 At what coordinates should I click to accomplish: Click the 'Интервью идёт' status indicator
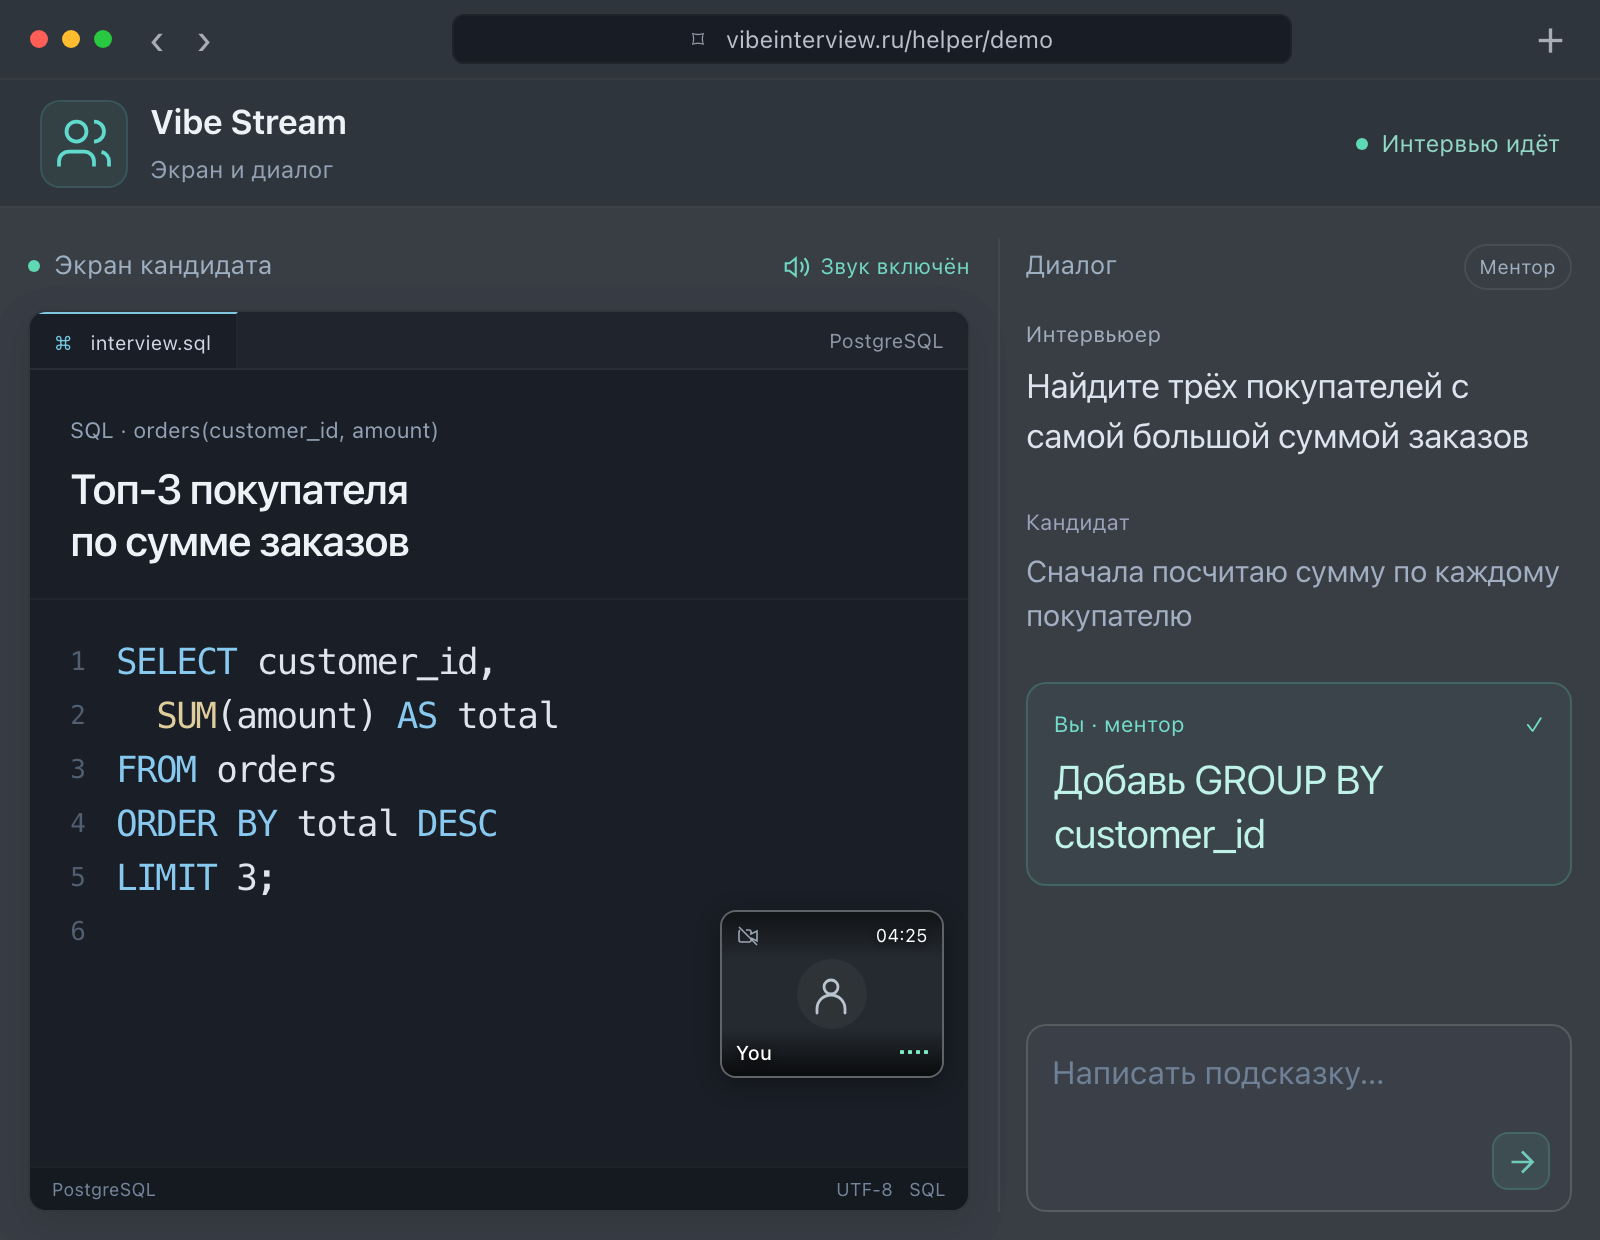point(1458,144)
